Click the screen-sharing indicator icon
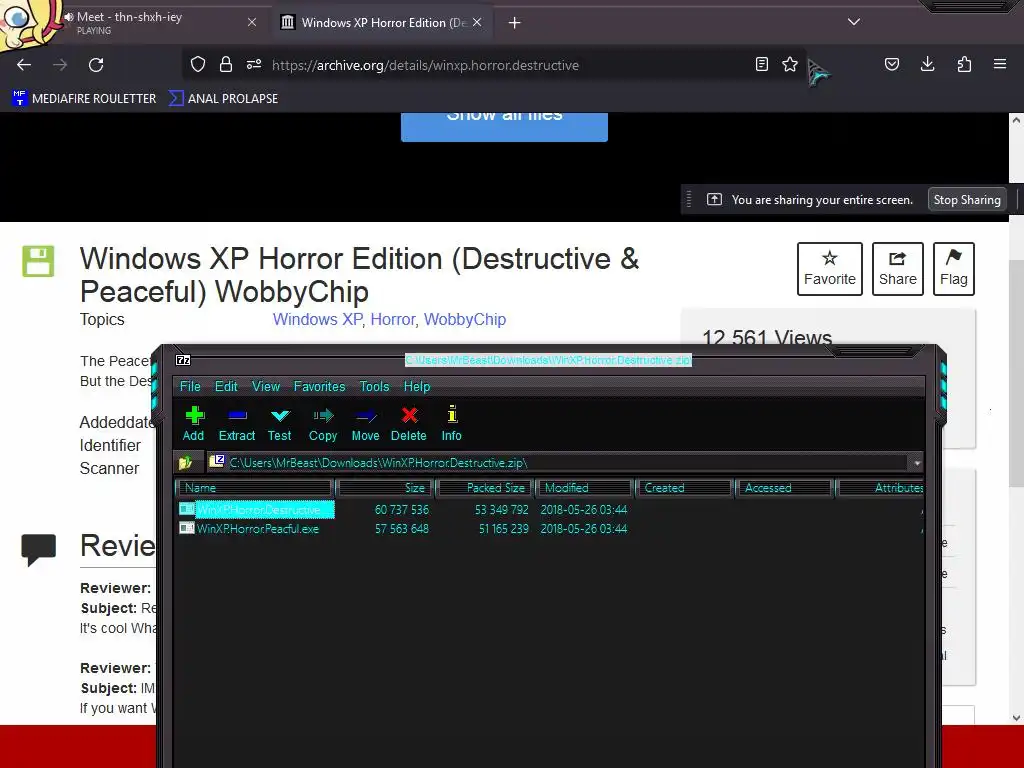 point(714,200)
